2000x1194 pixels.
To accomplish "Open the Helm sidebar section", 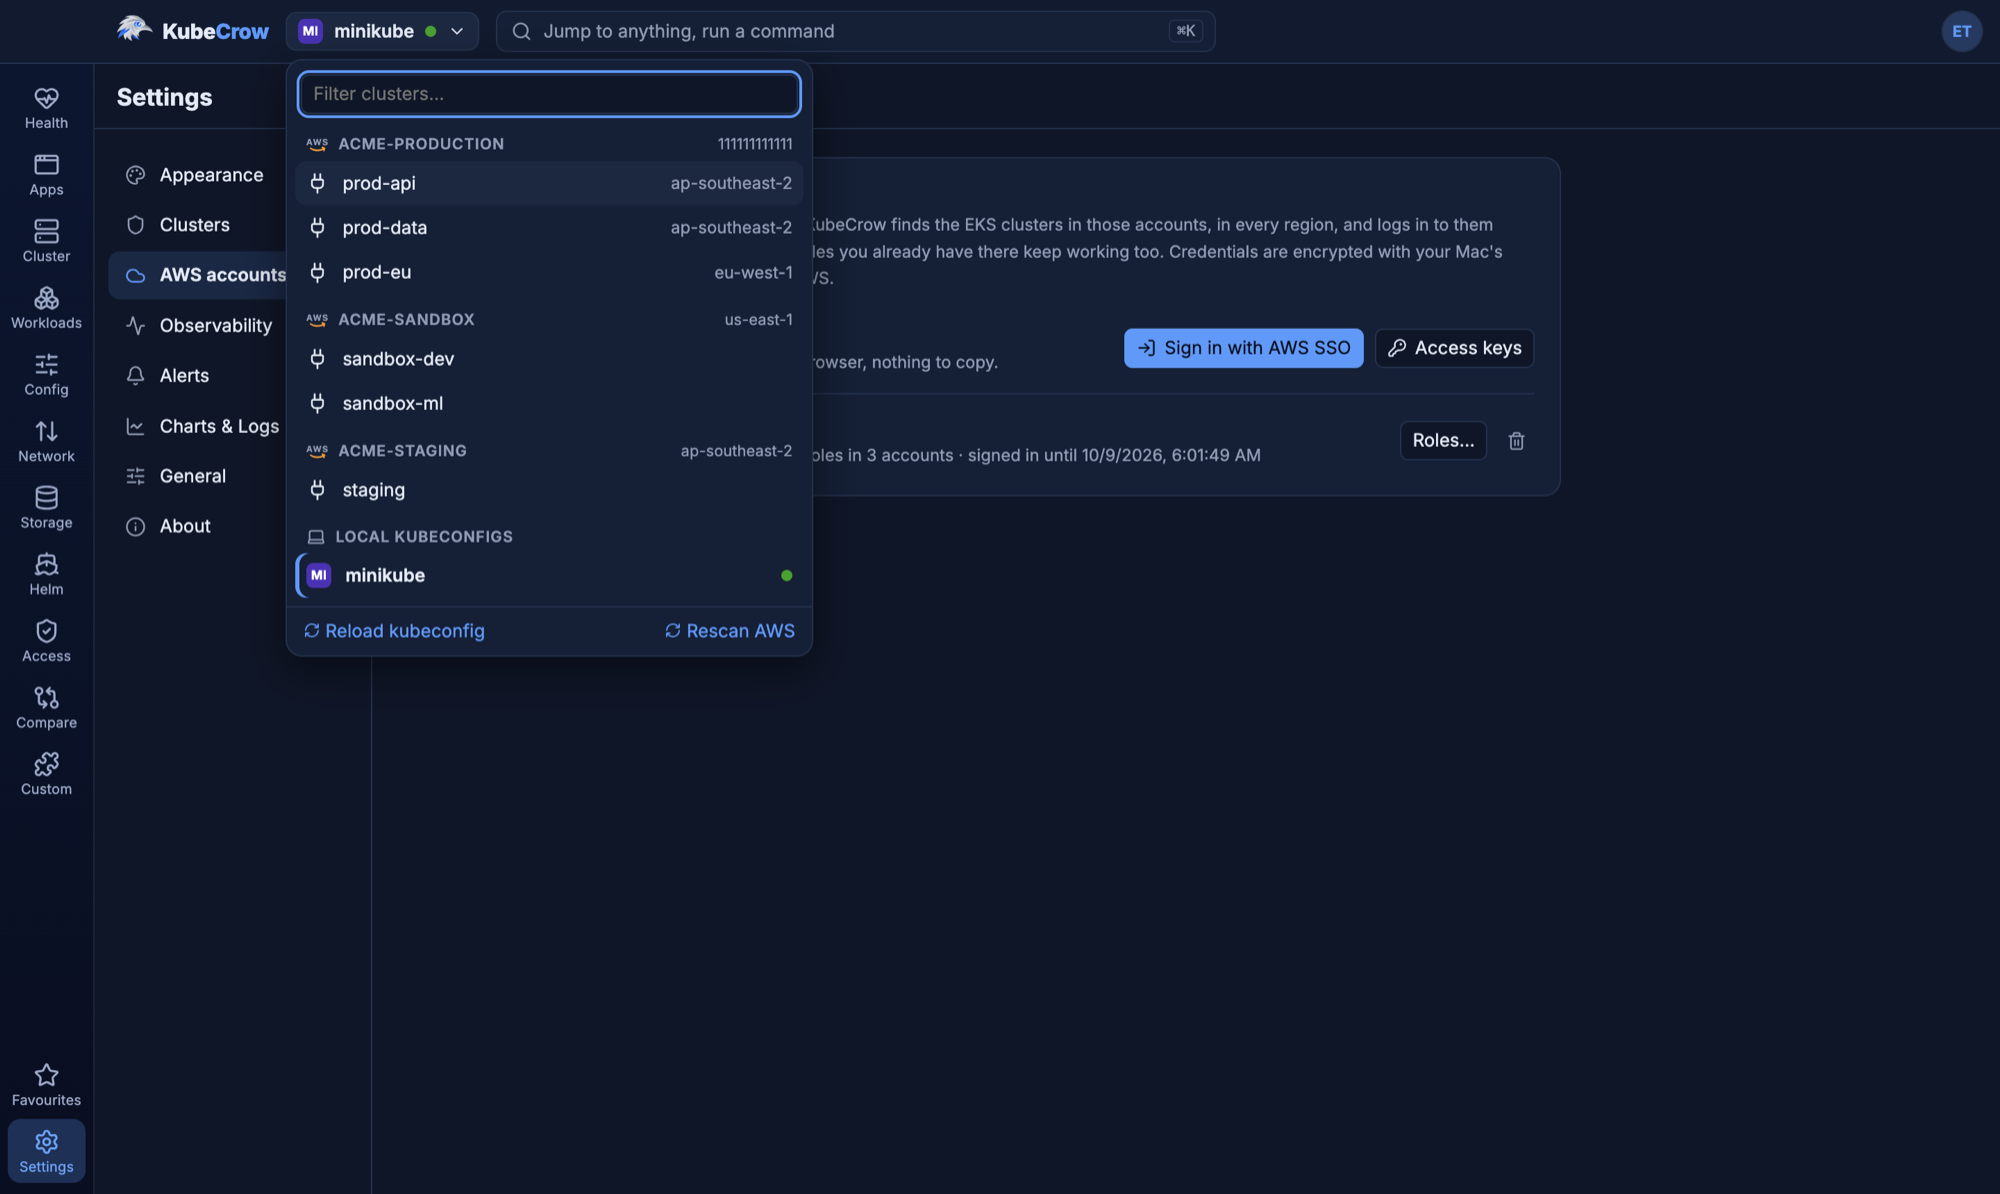I will 46,575.
